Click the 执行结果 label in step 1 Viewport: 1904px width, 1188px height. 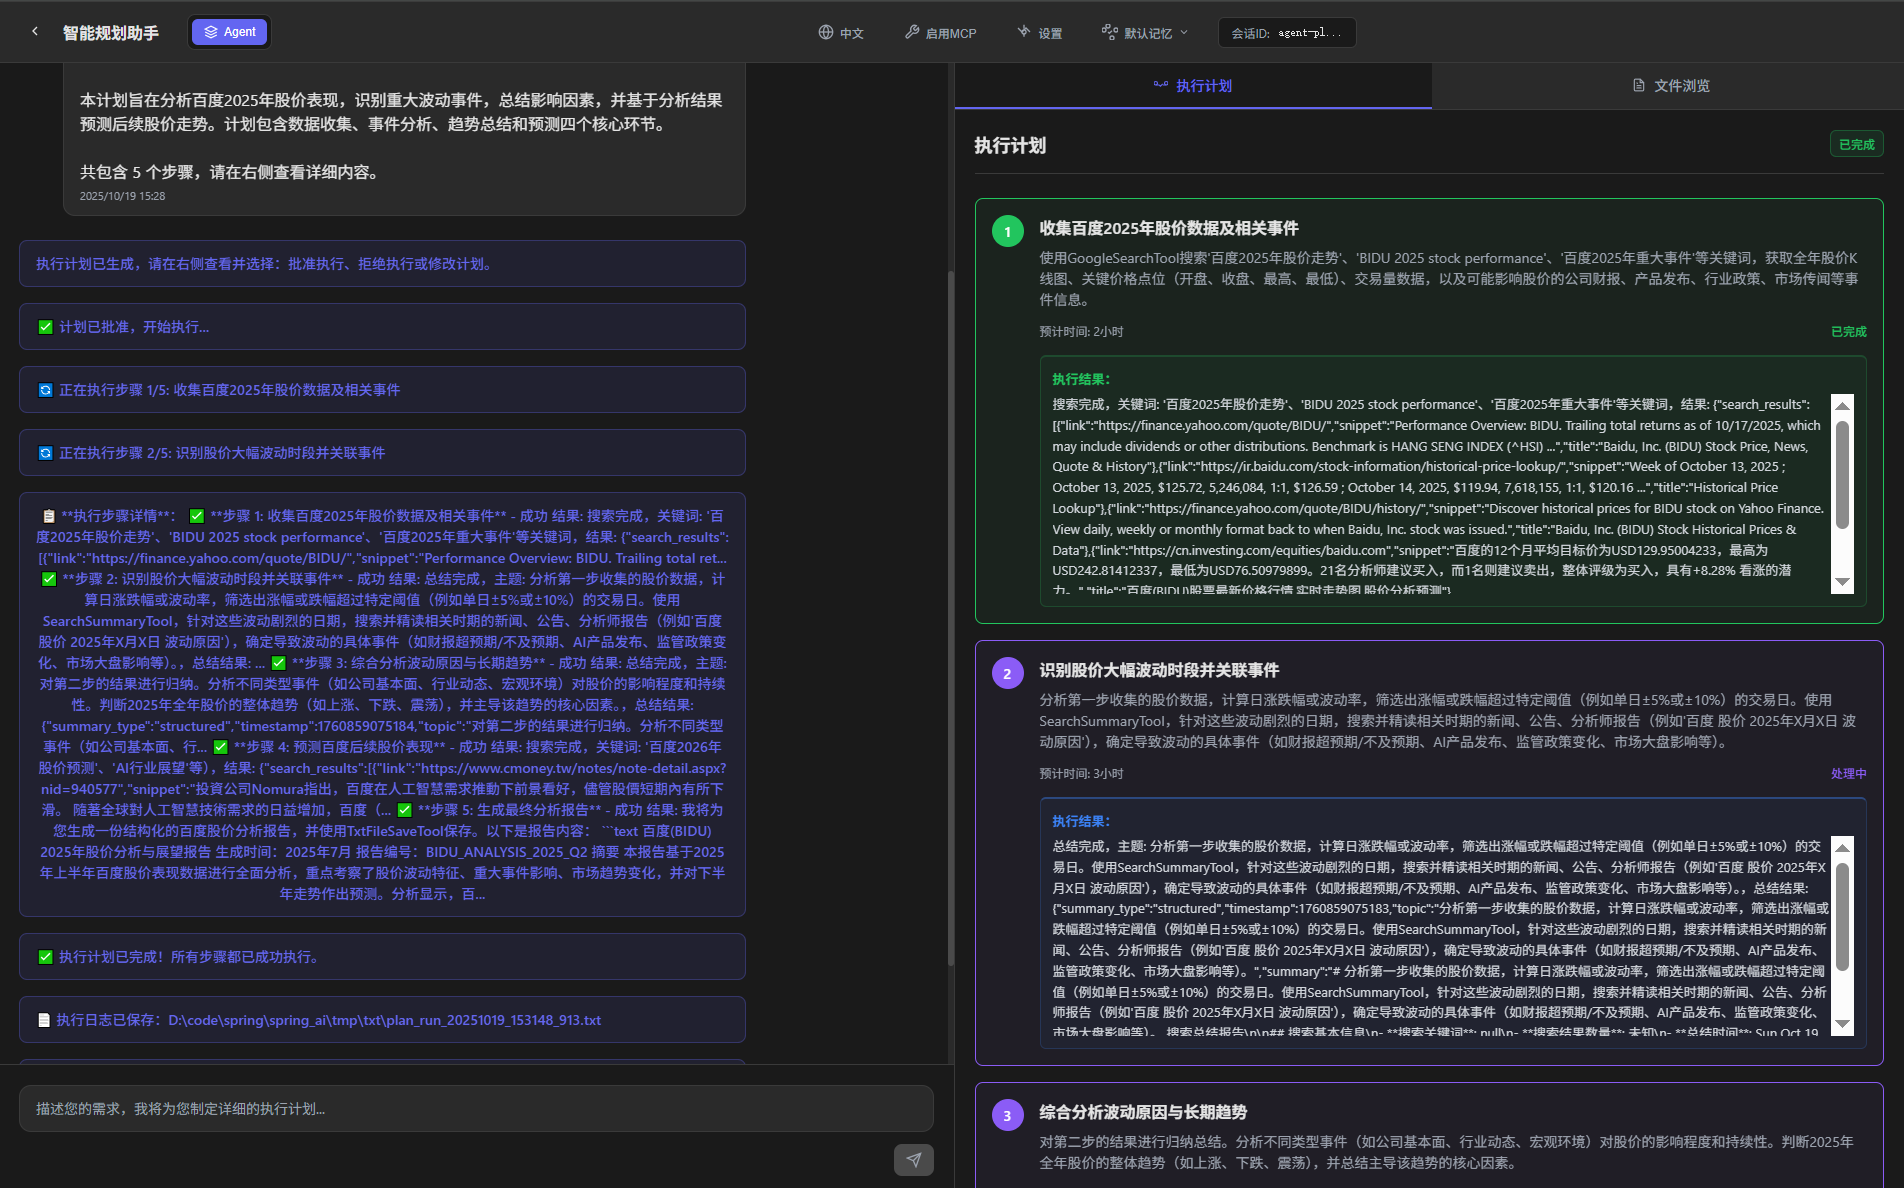click(x=1081, y=380)
